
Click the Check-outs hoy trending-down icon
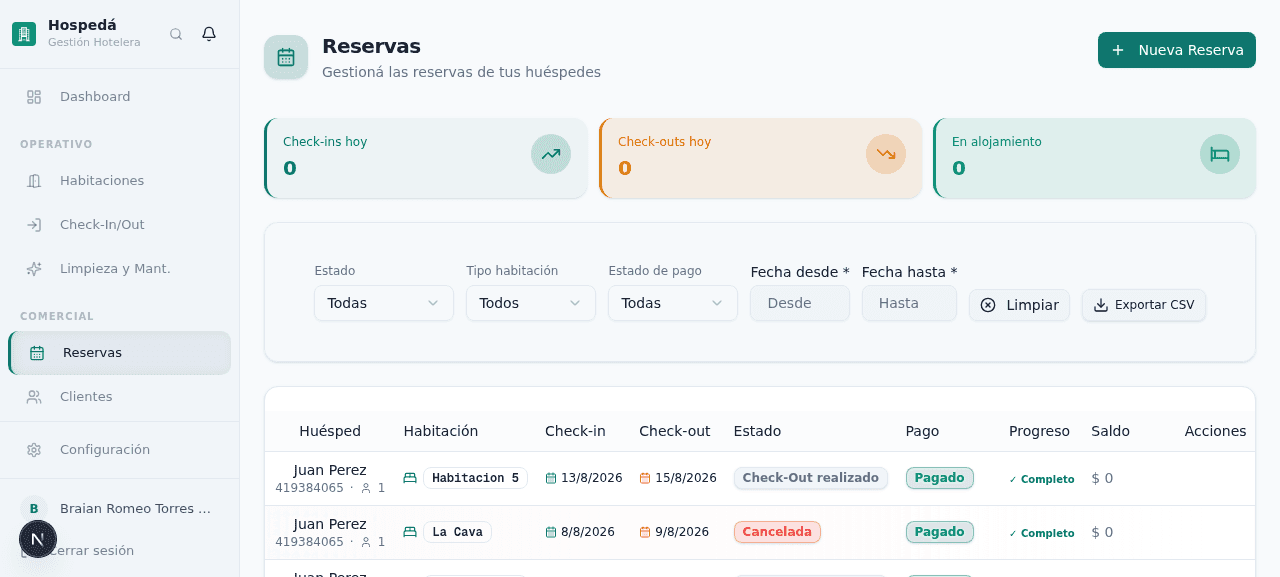point(886,154)
